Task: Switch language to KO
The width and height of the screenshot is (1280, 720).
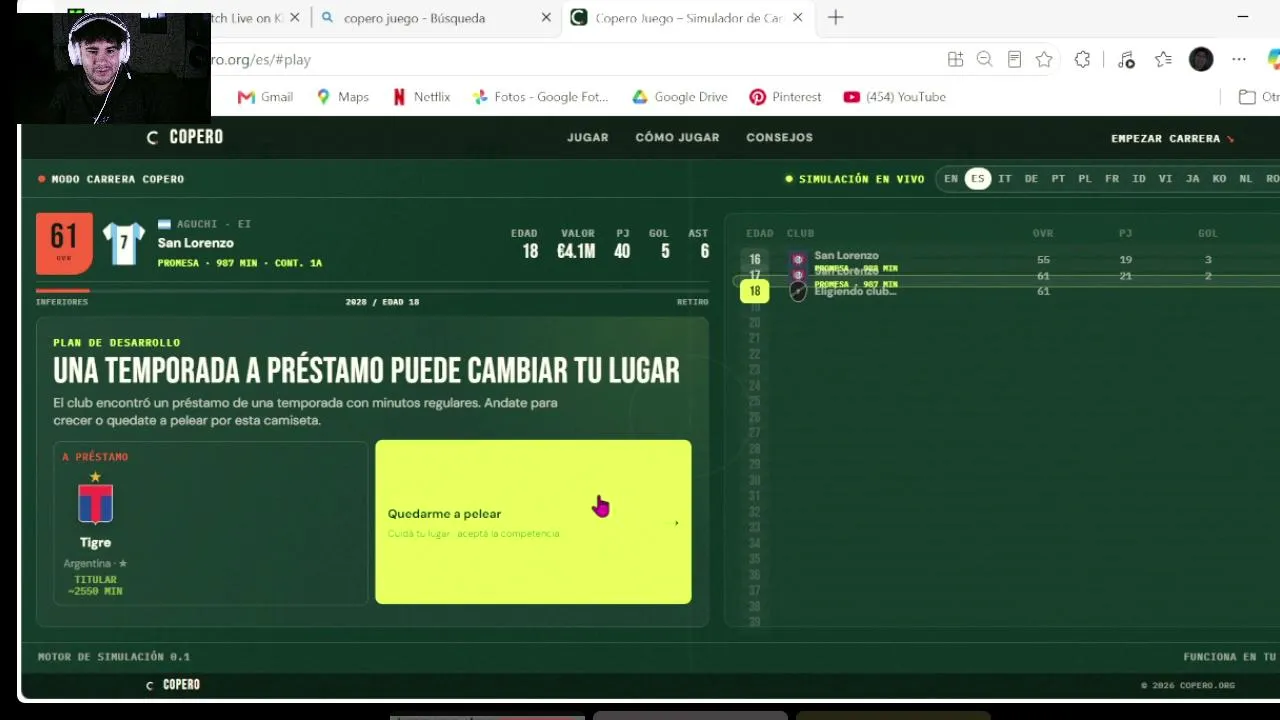Action: (x=1219, y=179)
